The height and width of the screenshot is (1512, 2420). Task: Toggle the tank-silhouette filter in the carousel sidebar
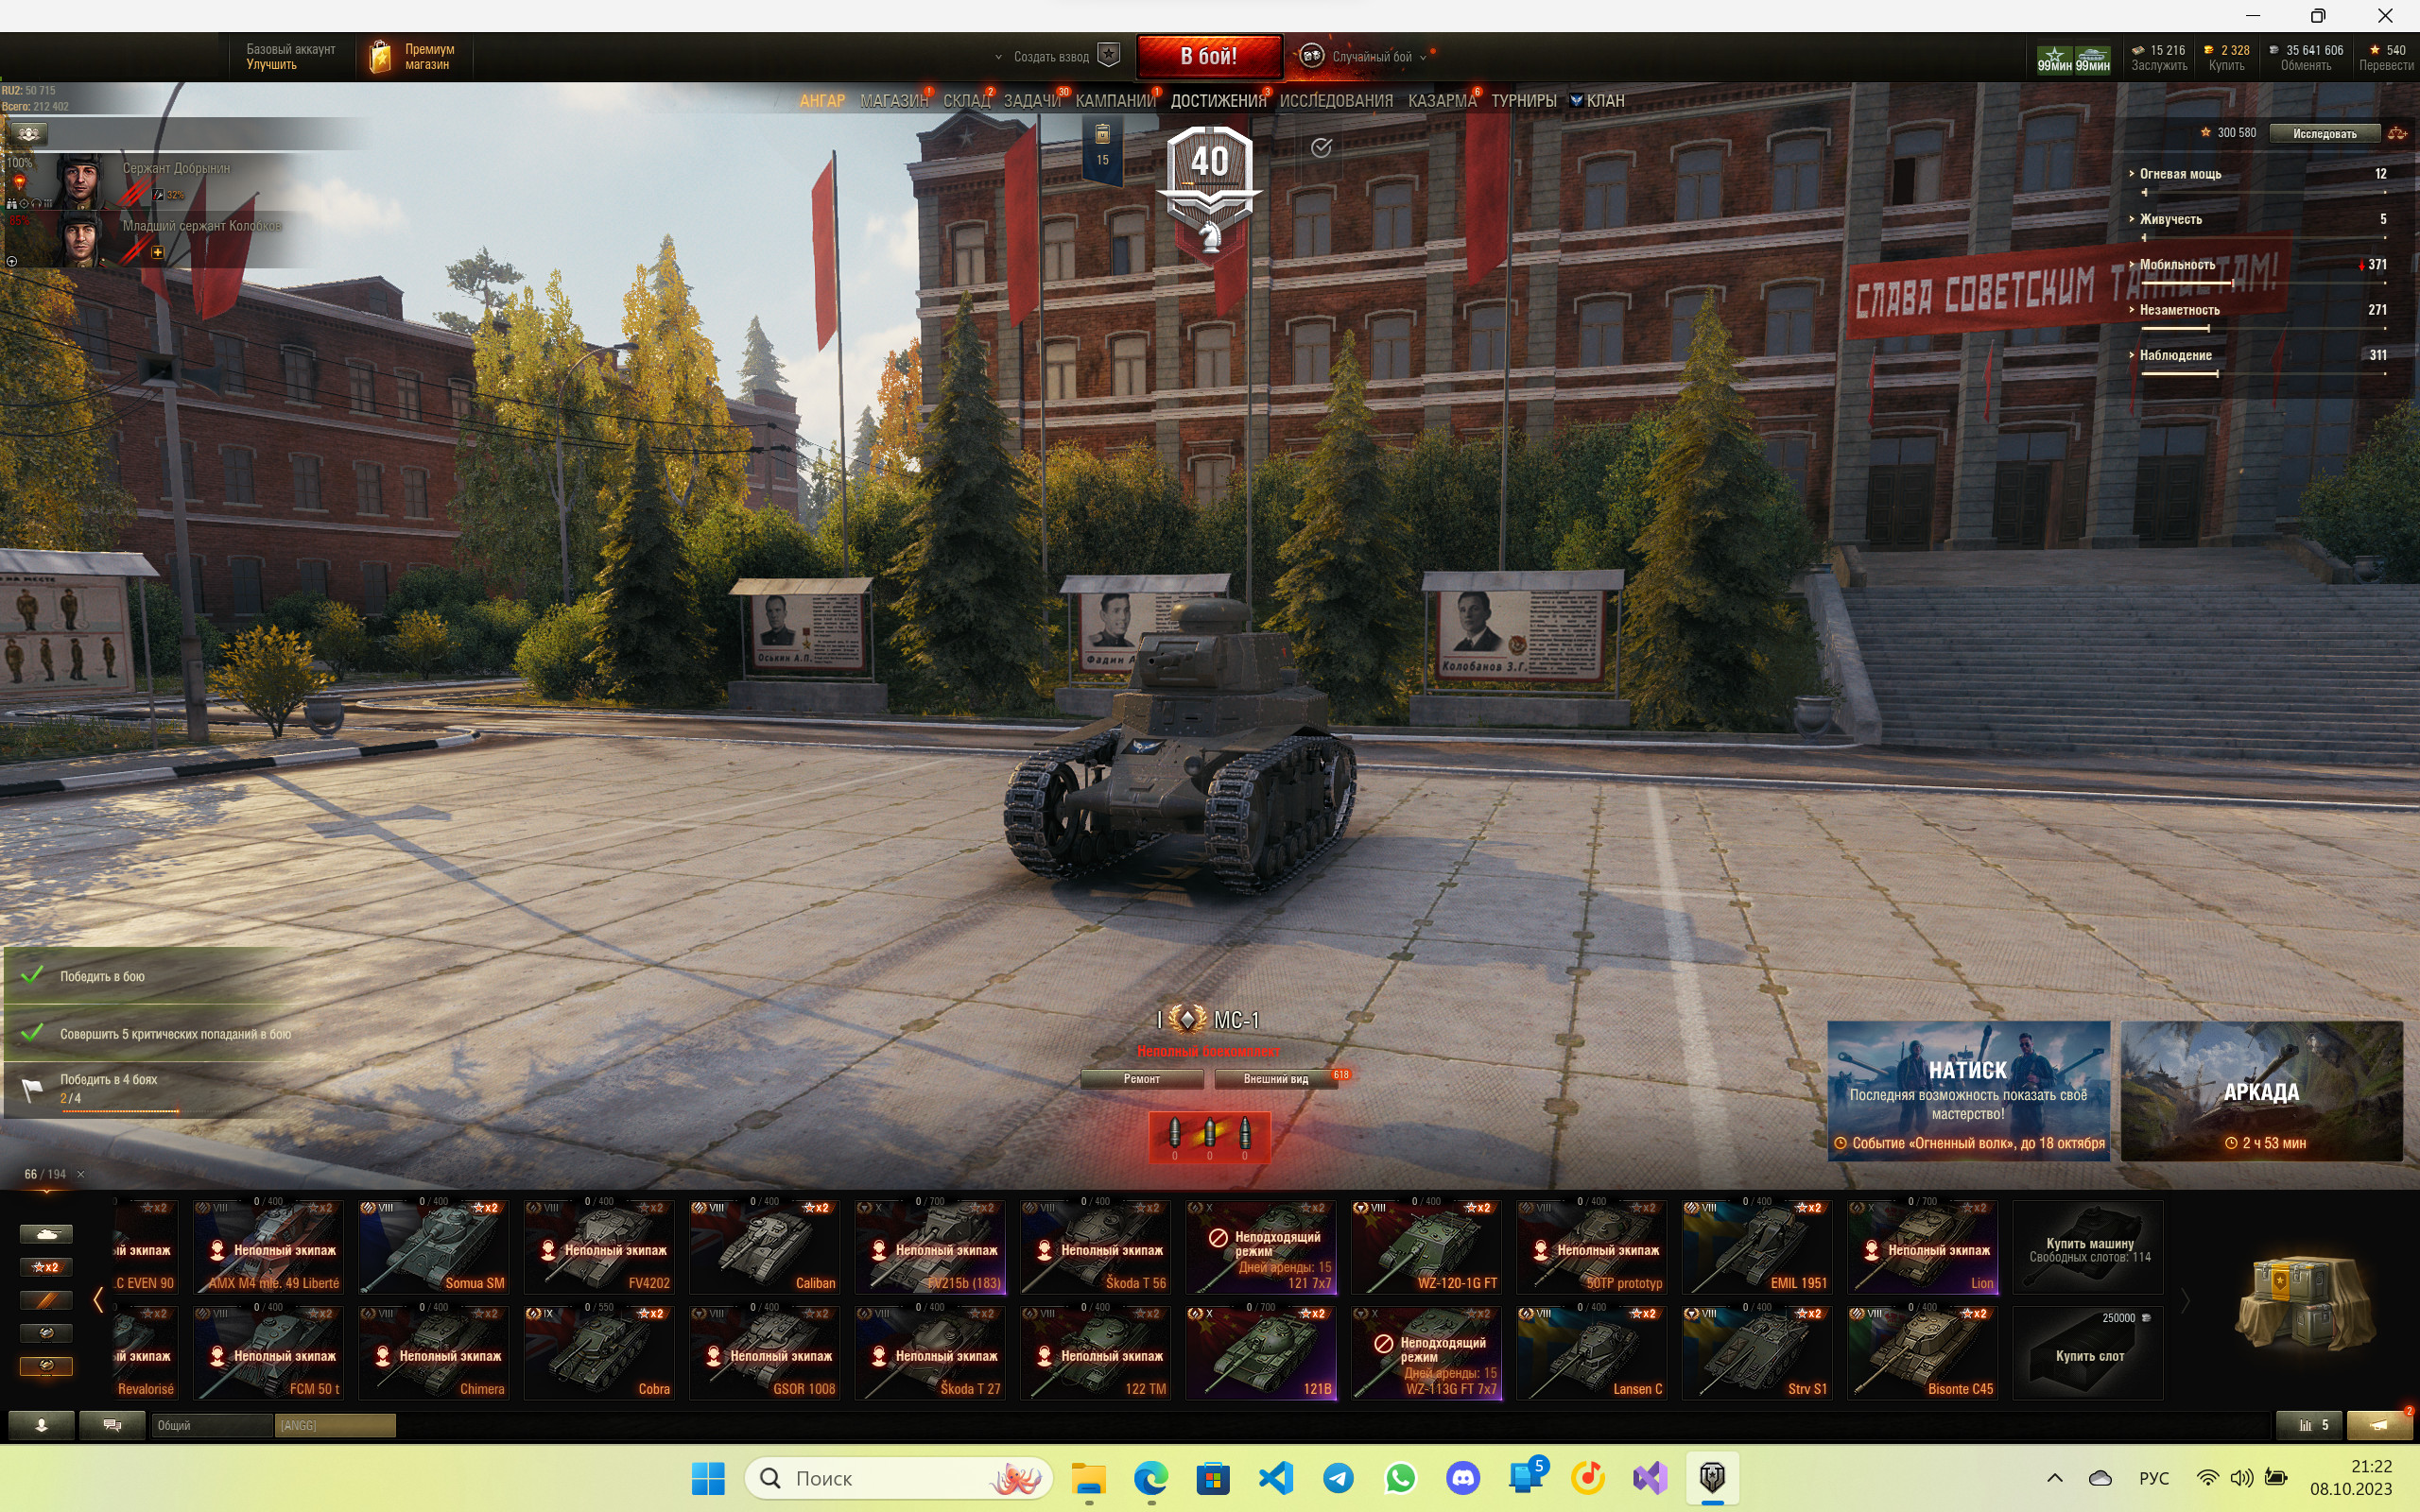point(46,1234)
